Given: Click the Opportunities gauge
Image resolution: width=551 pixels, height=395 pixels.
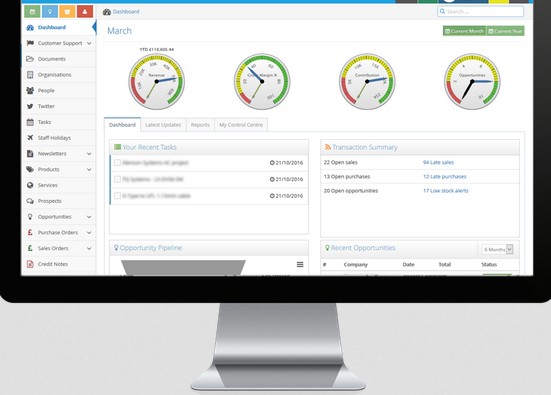Looking at the screenshot, I should click(472, 81).
